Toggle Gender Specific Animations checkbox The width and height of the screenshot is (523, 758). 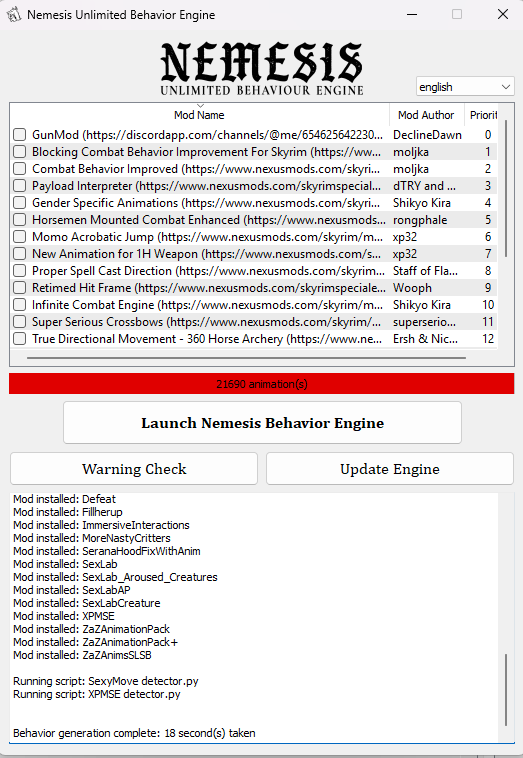click(19, 203)
